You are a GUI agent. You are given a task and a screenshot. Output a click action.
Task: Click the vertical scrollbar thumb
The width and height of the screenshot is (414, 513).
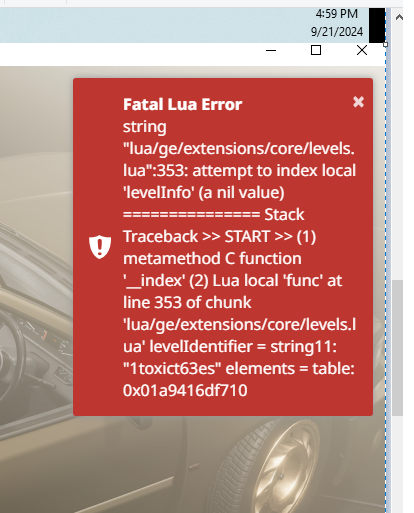(x=397, y=348)
